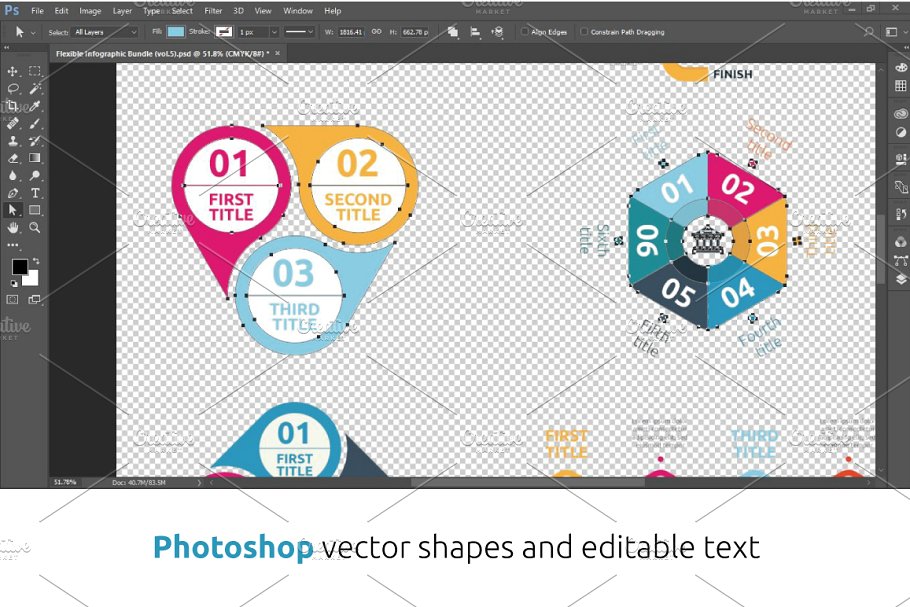Toggle Quick Mask mode at toolbar bottom
Viewport: 910px width, 607px height.
pos(13,298)
